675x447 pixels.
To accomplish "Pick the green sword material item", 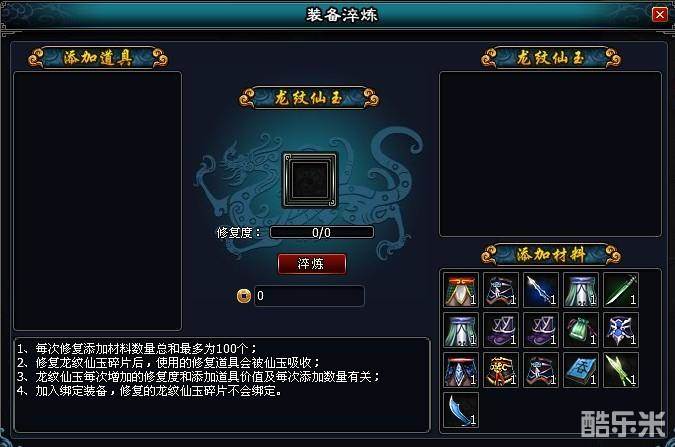I will (621, 290).
